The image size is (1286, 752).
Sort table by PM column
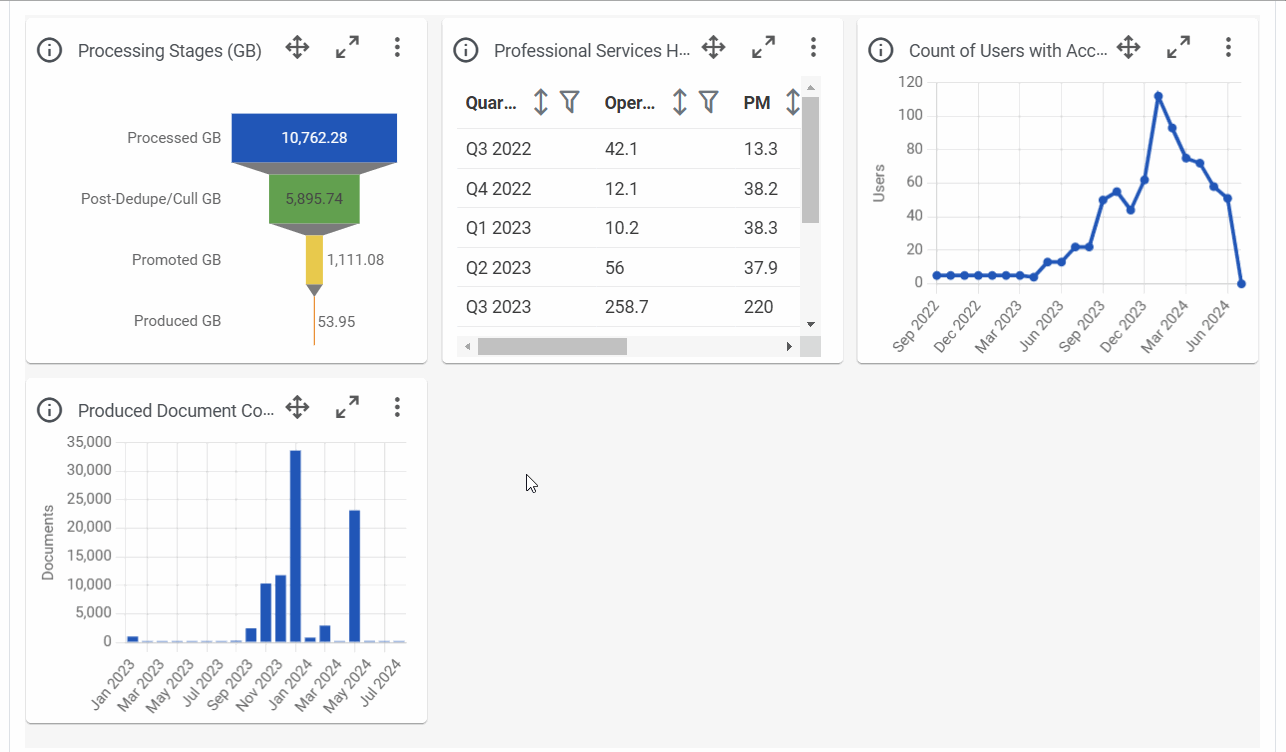[x=793, y=102]
